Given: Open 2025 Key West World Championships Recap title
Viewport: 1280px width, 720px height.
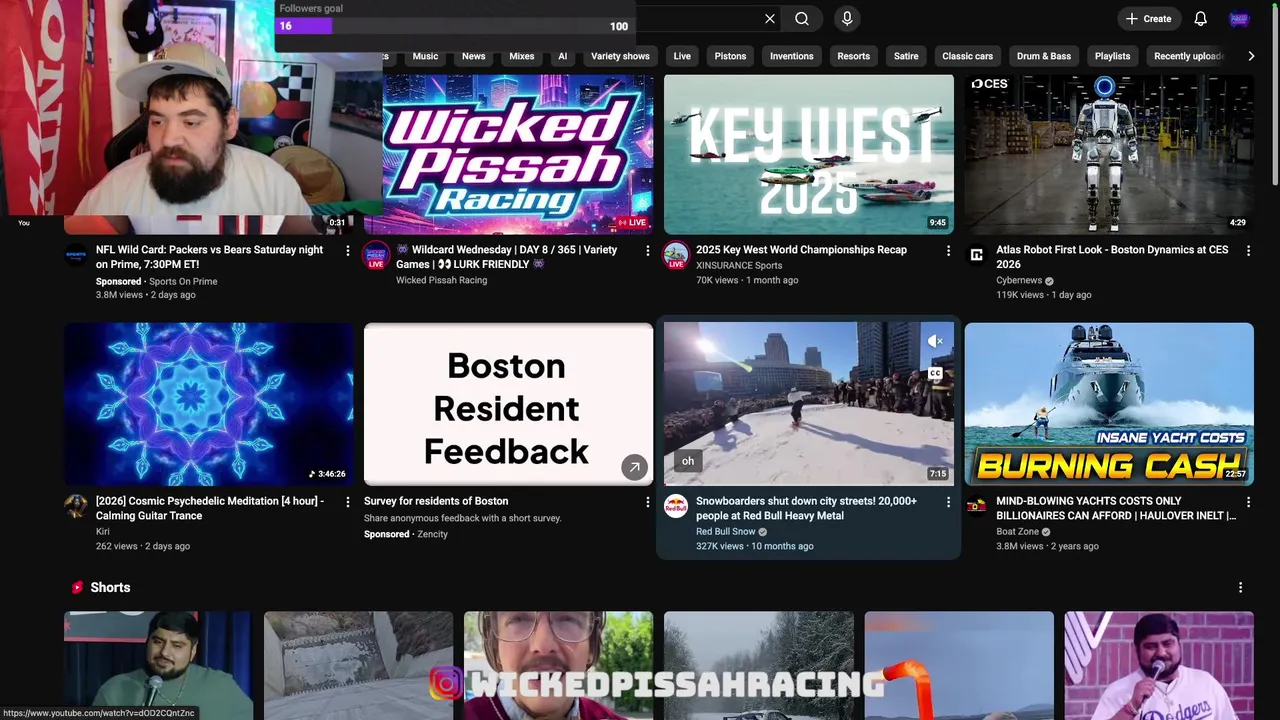Looking at the screenshot, I should click(x=801, y=250).
